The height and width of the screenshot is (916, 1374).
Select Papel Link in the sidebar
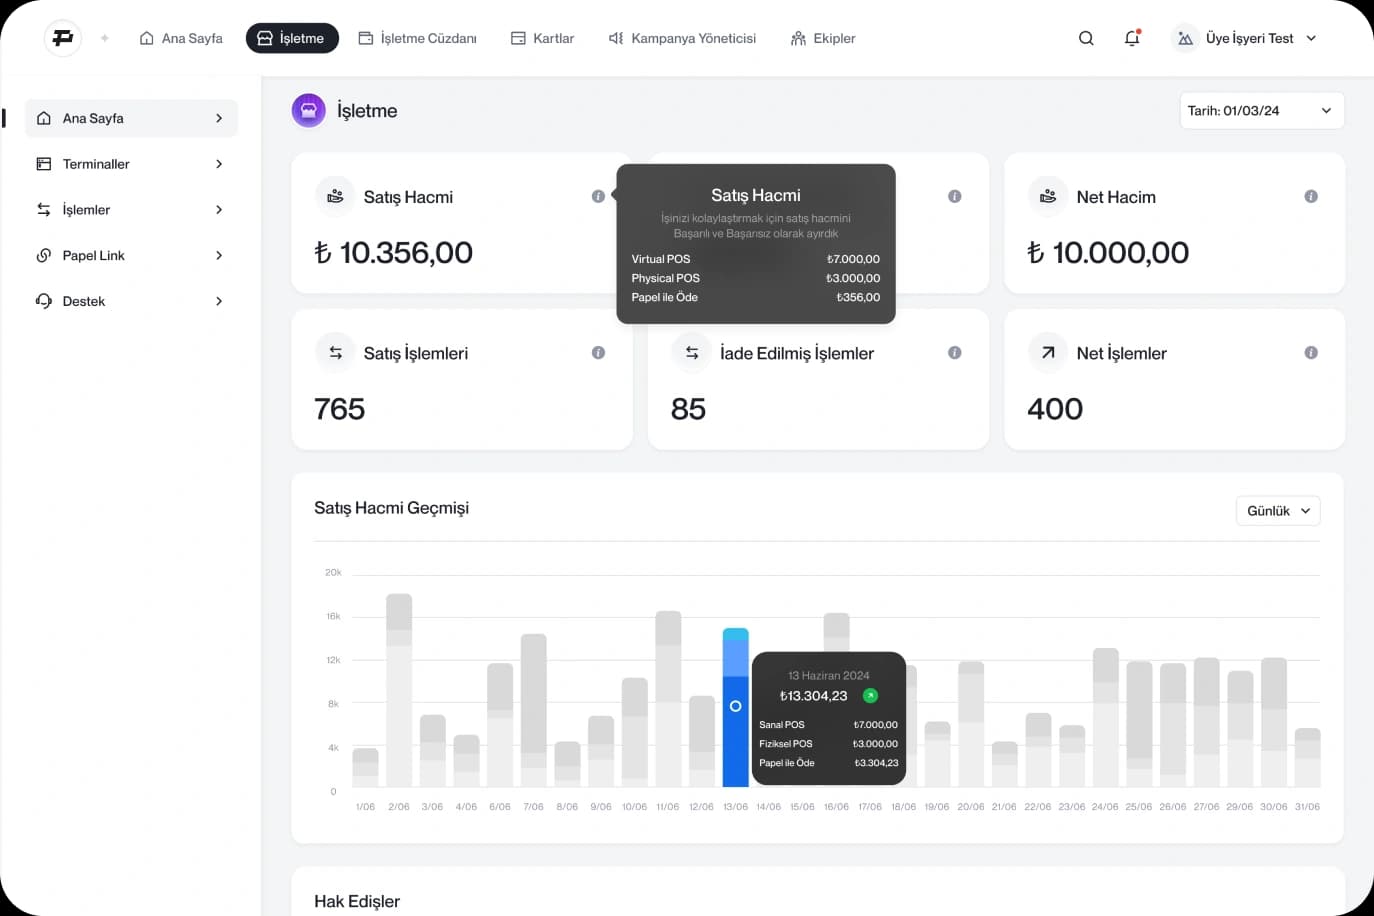pyautogui.click(x=131, y=255)
